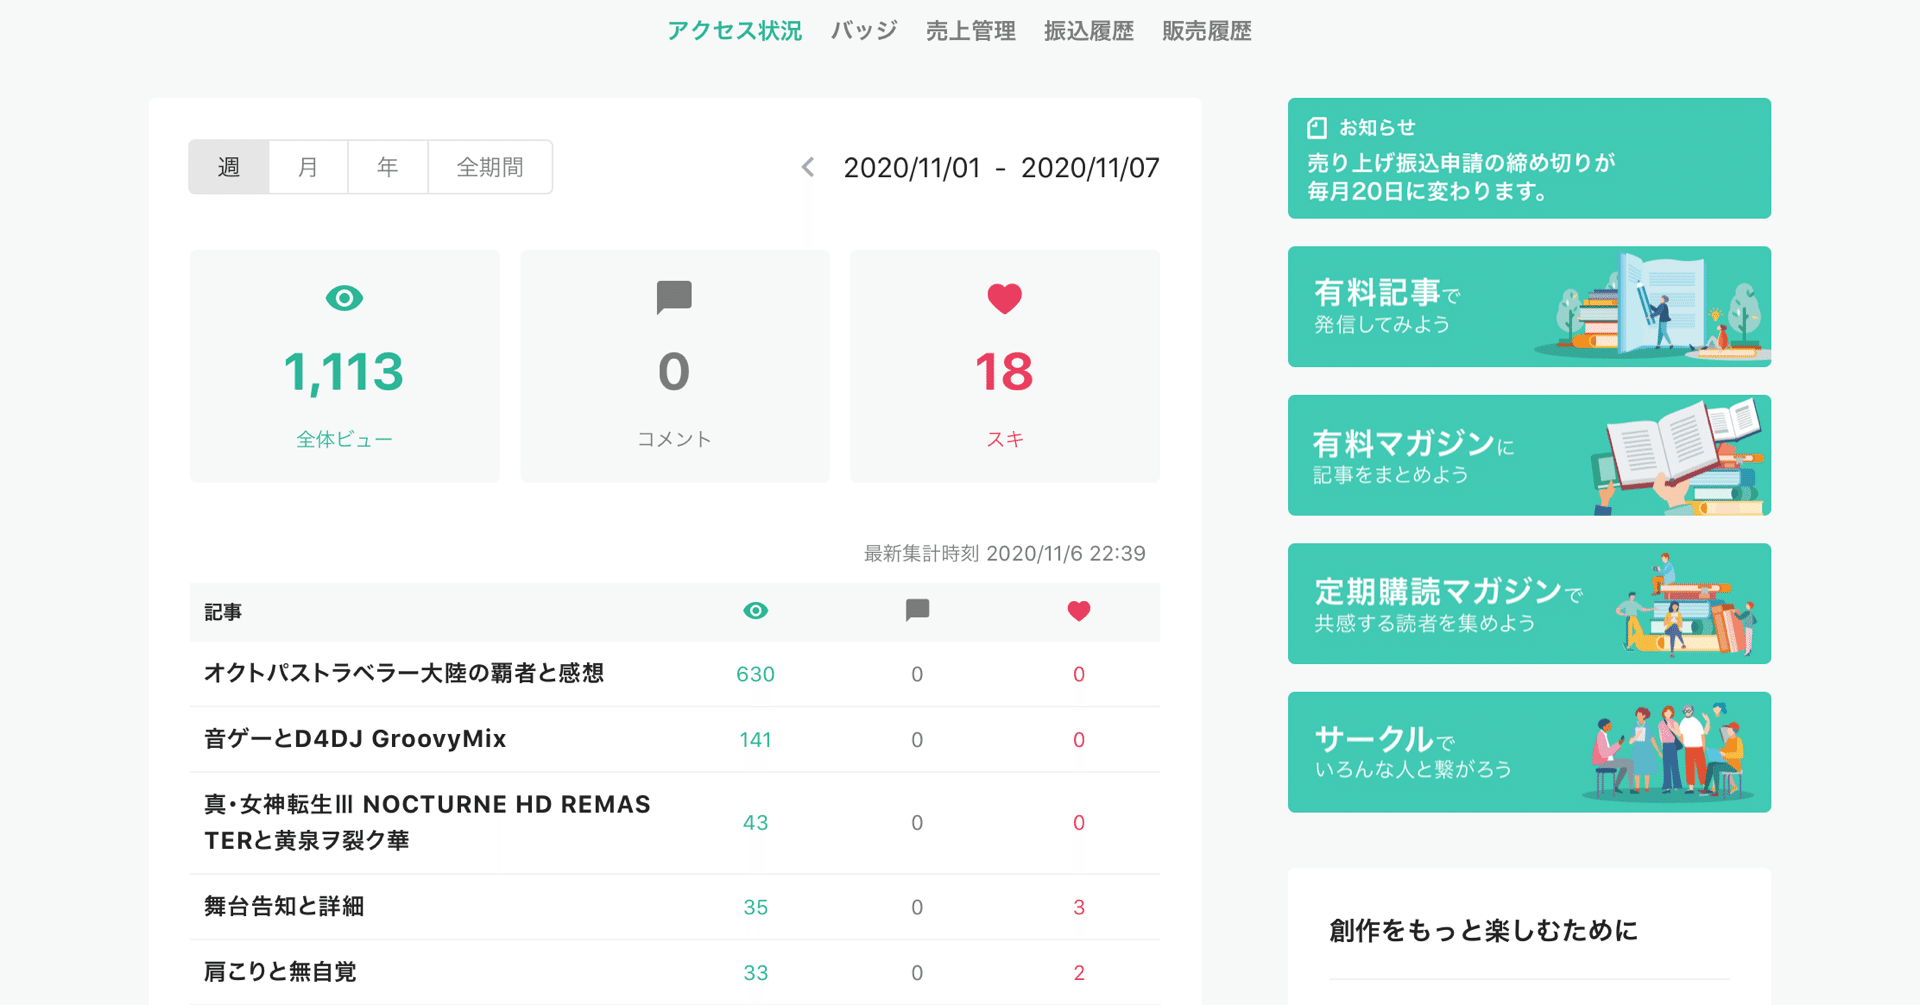
Task: Open article 舞台告知と詳細
Action: [x=284, y=906]
